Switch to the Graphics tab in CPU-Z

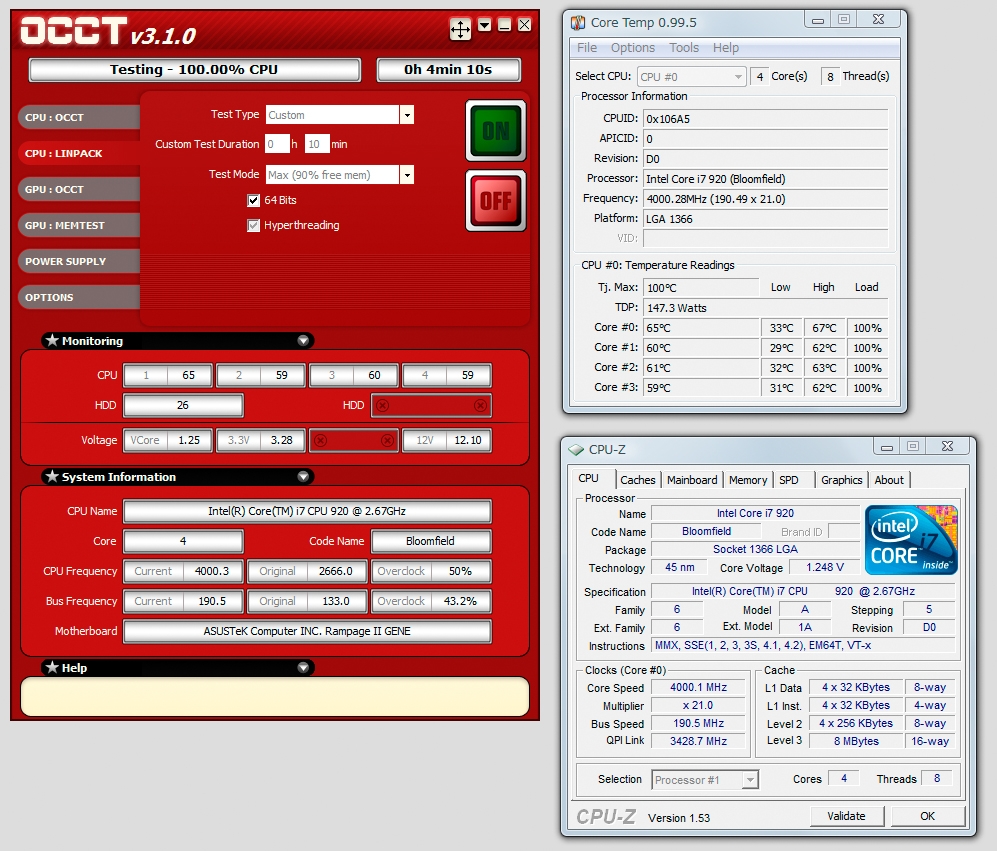tap(841, 480)
